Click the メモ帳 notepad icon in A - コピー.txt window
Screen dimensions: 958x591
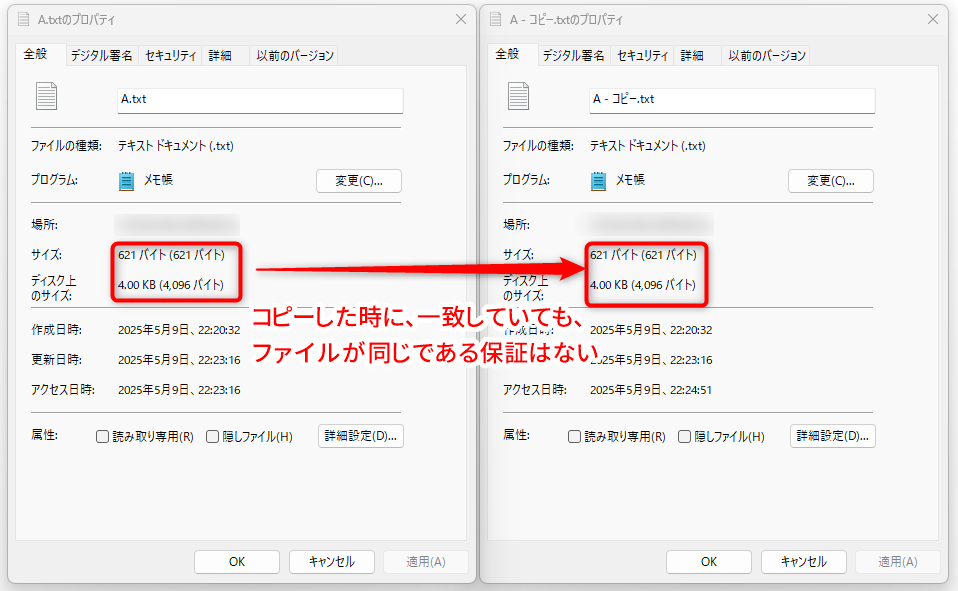pos(598,181)
